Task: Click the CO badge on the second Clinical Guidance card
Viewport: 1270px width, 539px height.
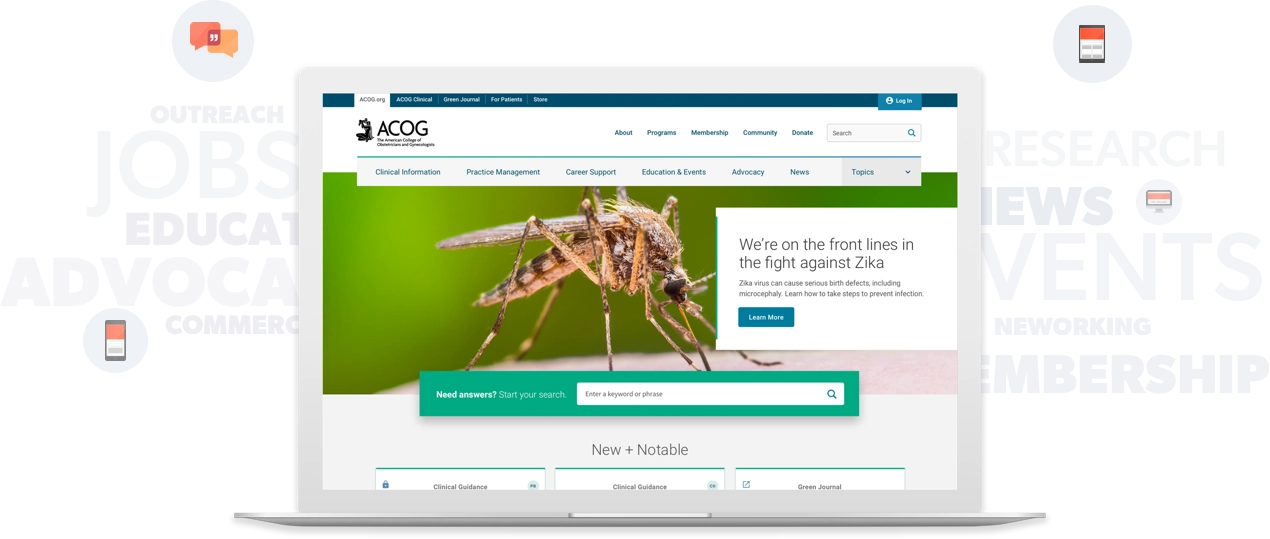Action: pos(713,486)
